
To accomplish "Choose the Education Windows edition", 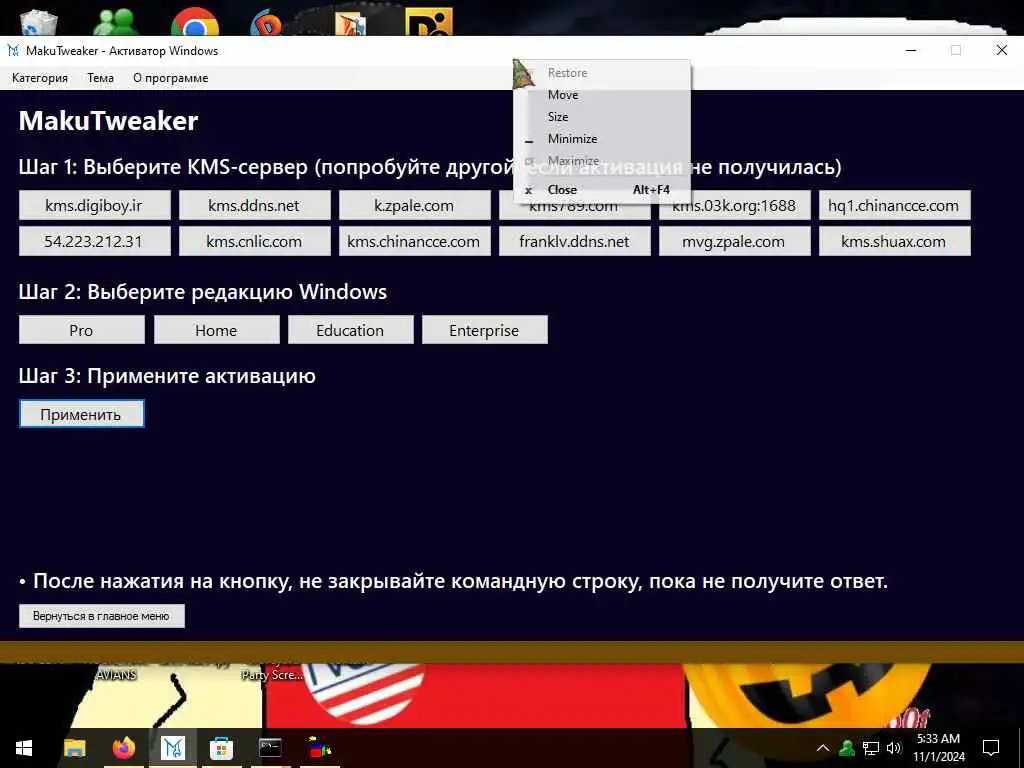I will click(x=351, y=330).
